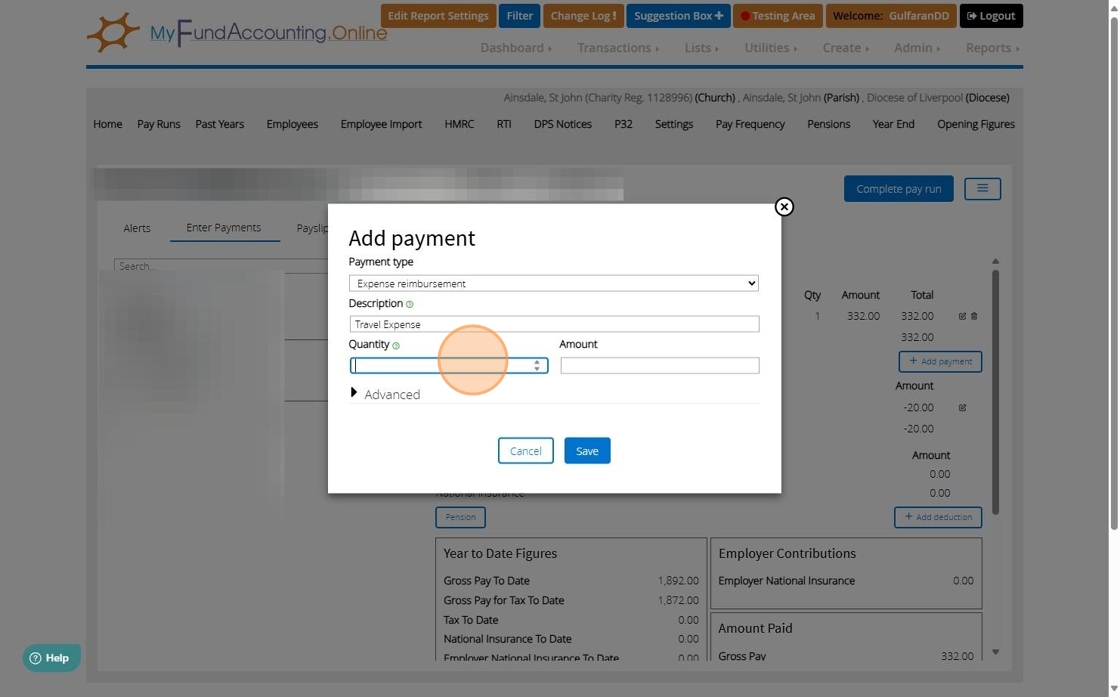Screen dimensions: 1120x697
Task: Click the Description info icon
Action: click(x=409, y=304)
